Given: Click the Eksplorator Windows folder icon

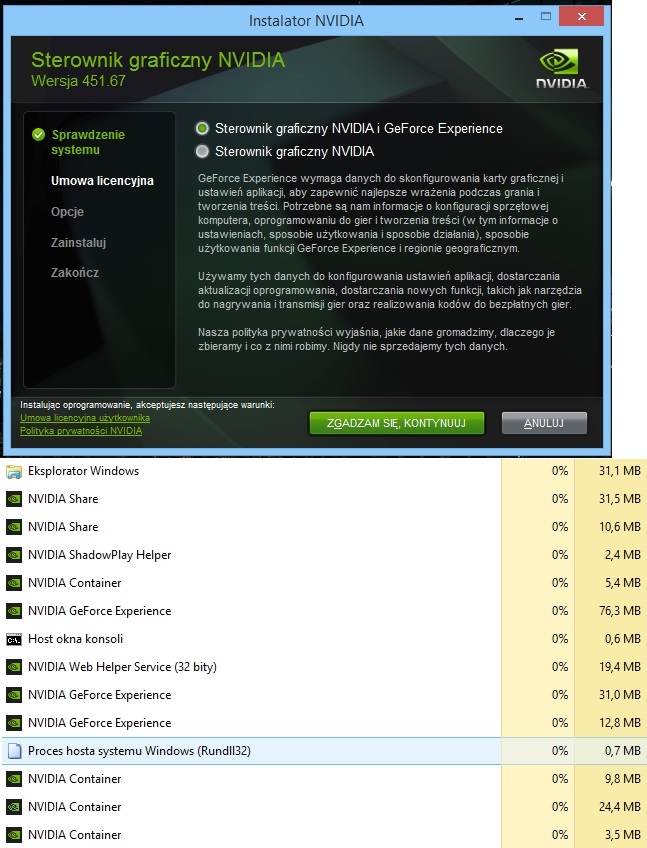Looking at the screenshot, I should (14, 471).
